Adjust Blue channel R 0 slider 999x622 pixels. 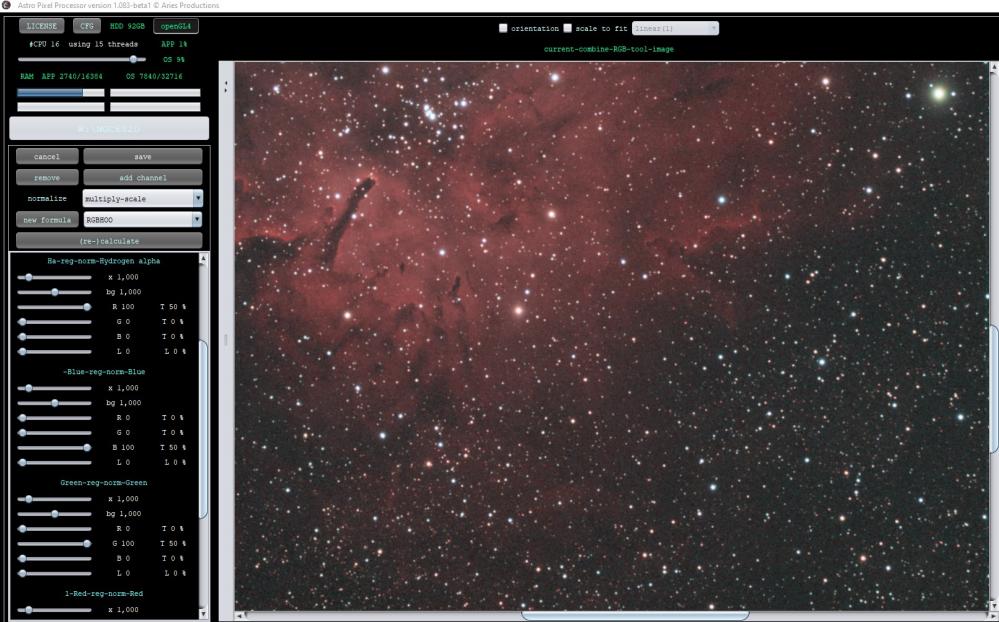[x=55, y=417]
